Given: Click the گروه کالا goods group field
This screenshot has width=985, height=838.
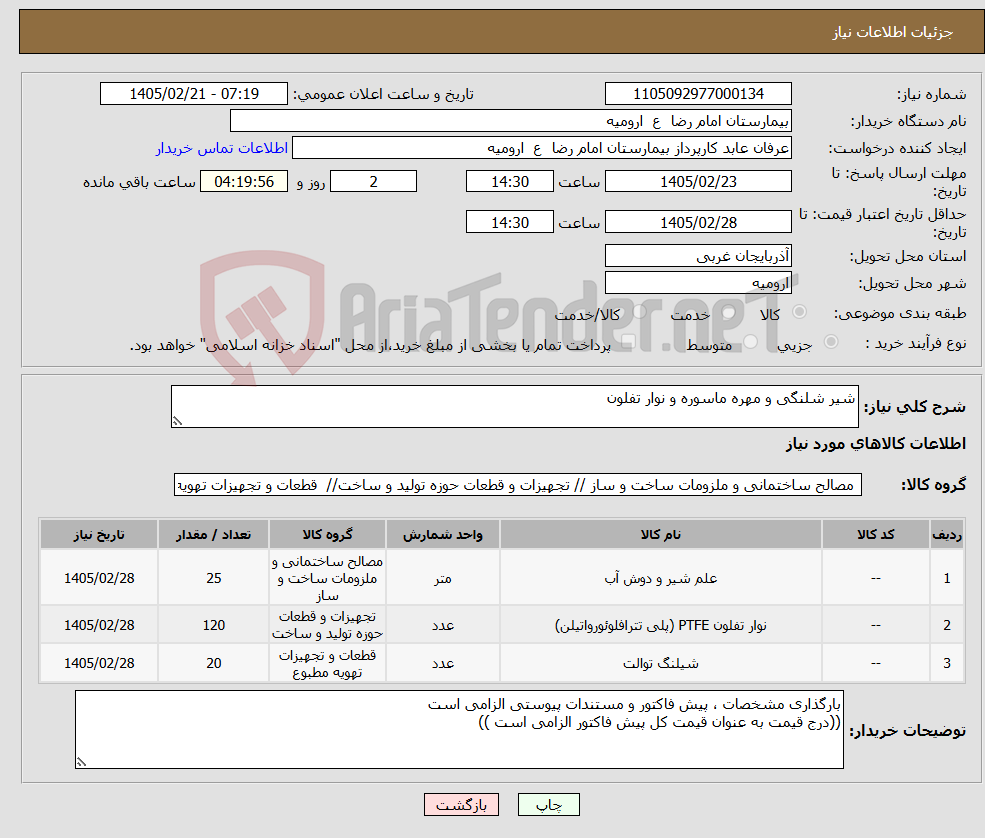Looking at the screenshot, I should [x=518, y=485].
